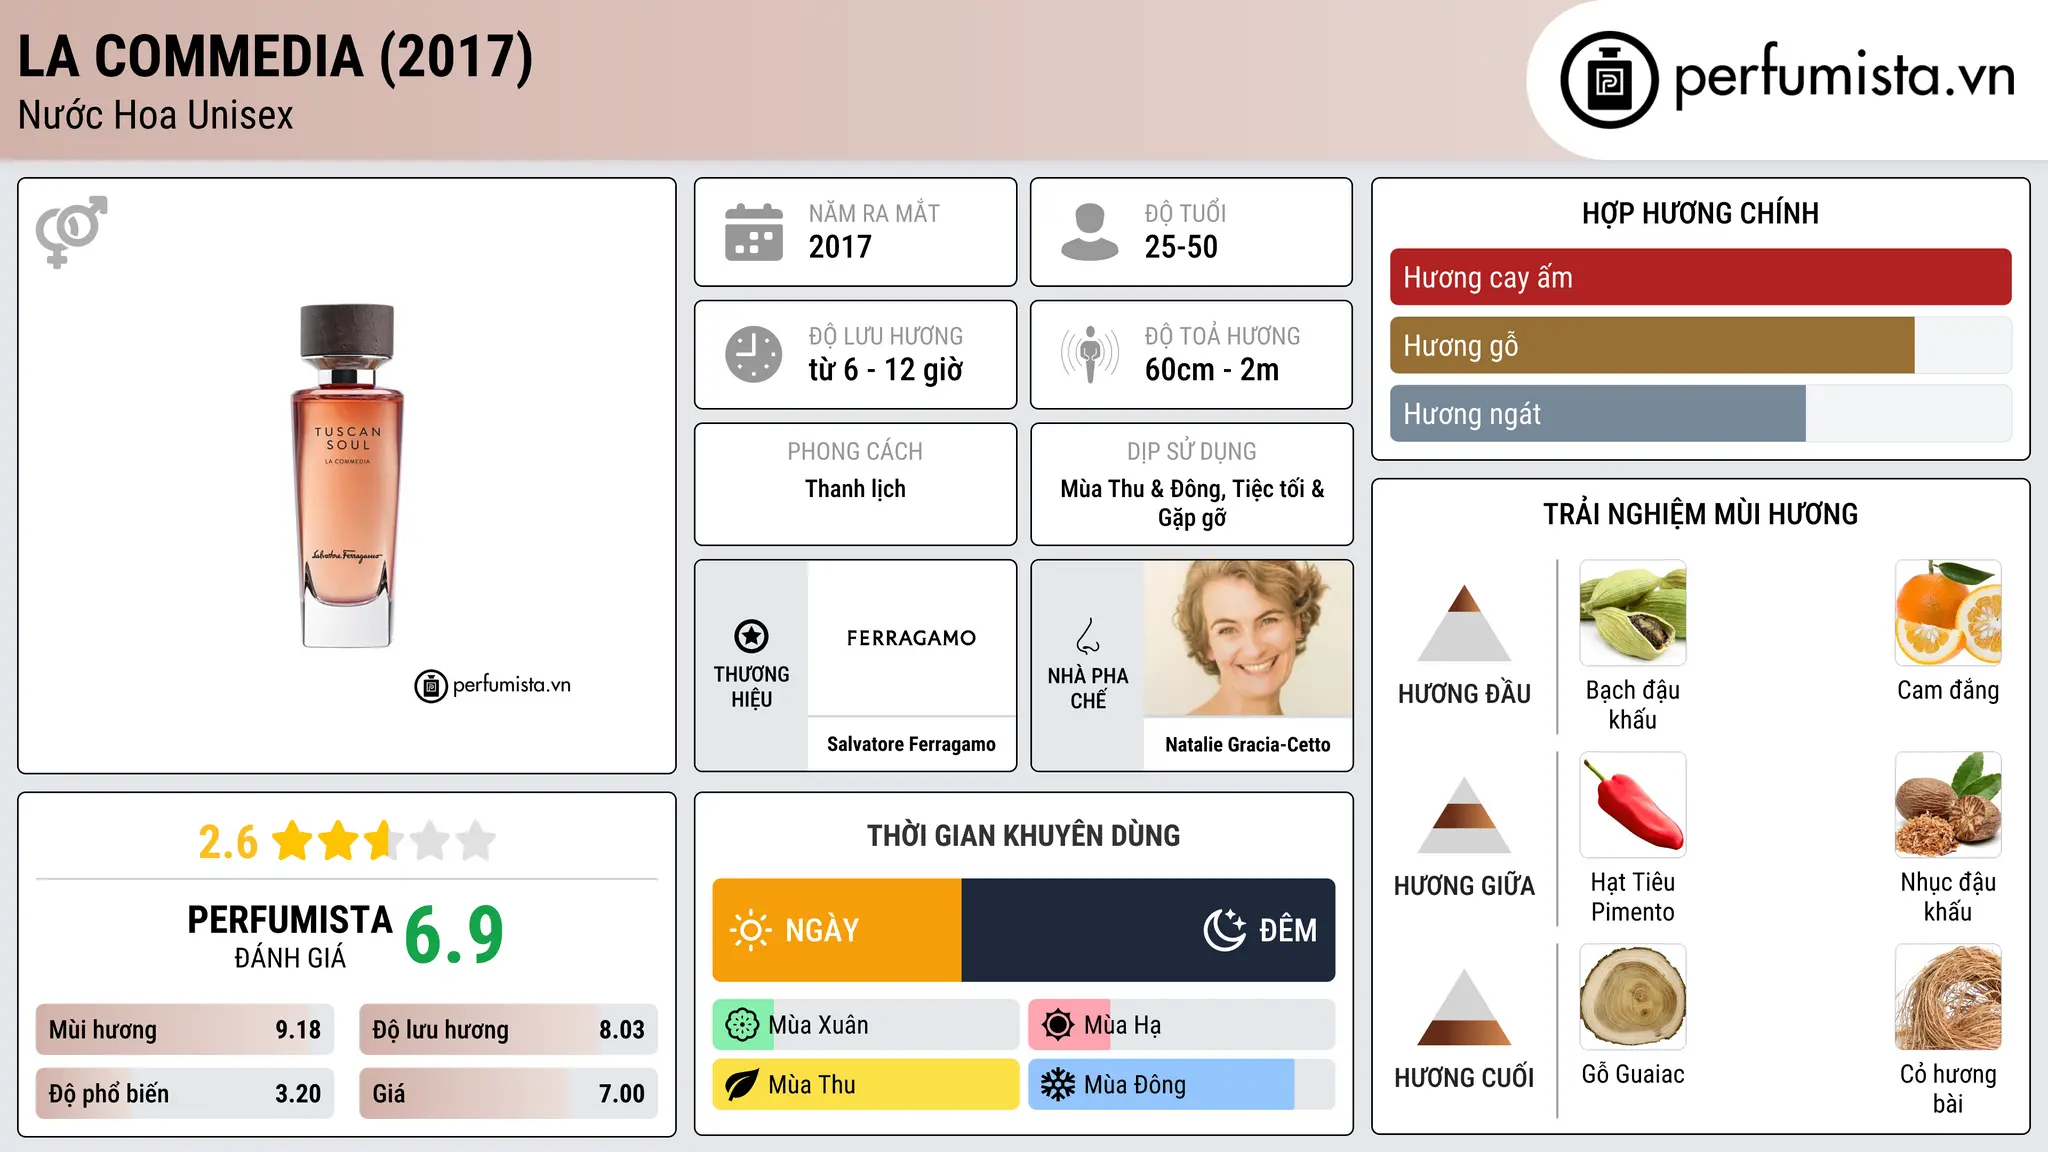
Task: Select the Nhục đậu khấu nutmeg image
Action: [1948, 805]
